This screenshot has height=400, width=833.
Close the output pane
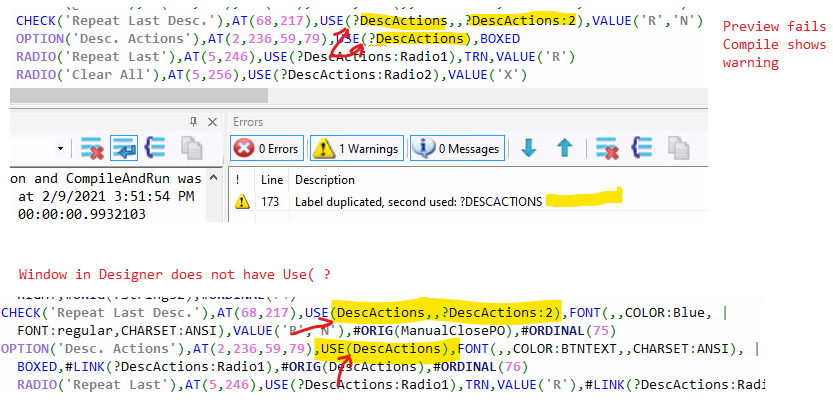213,121
